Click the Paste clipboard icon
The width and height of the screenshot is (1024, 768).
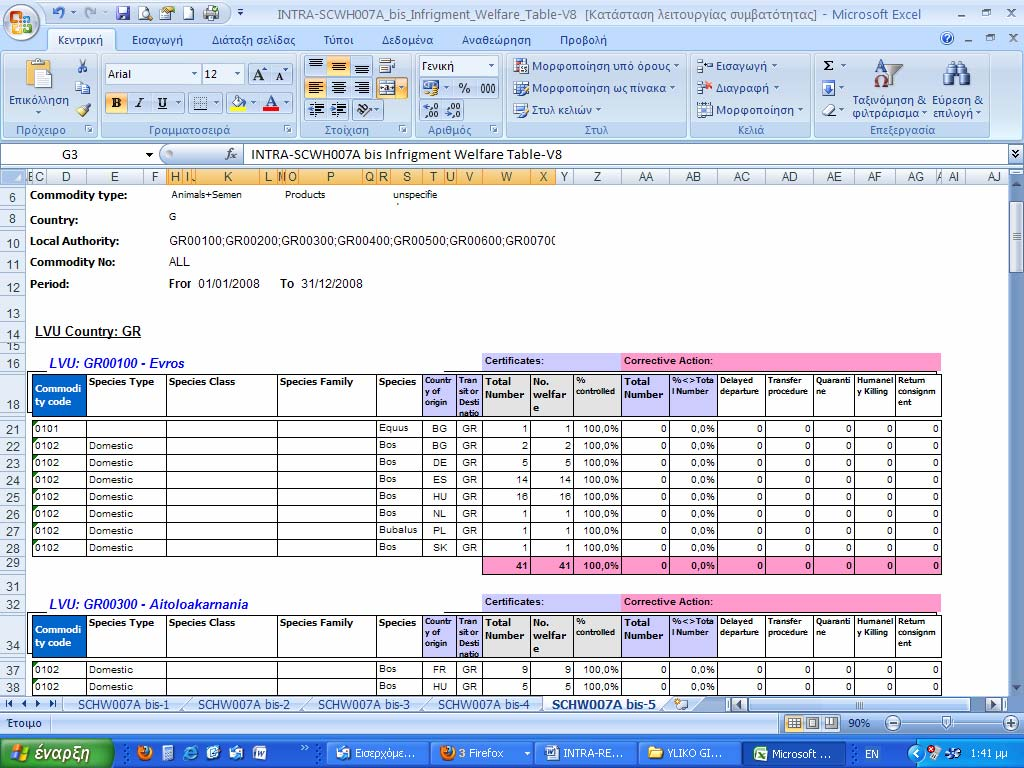39,74
